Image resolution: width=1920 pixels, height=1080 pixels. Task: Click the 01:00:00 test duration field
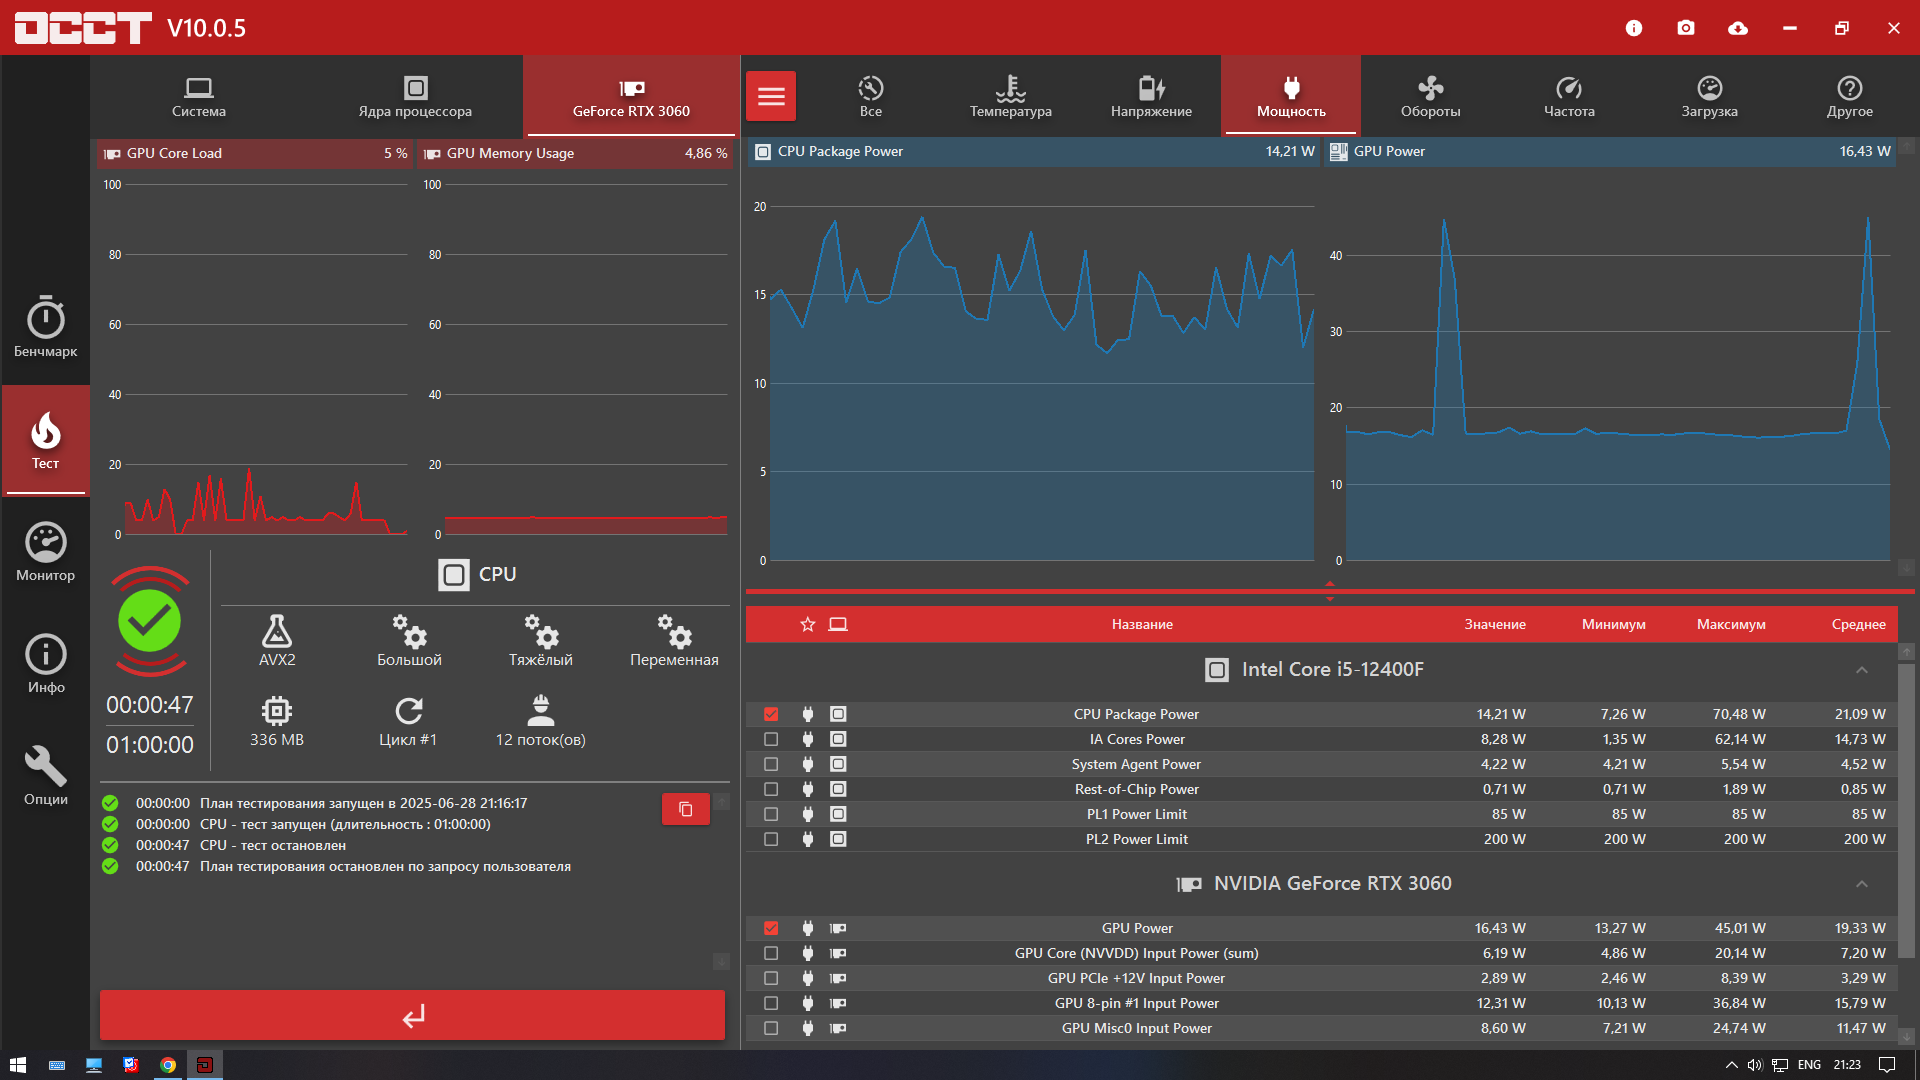[150, 745]
